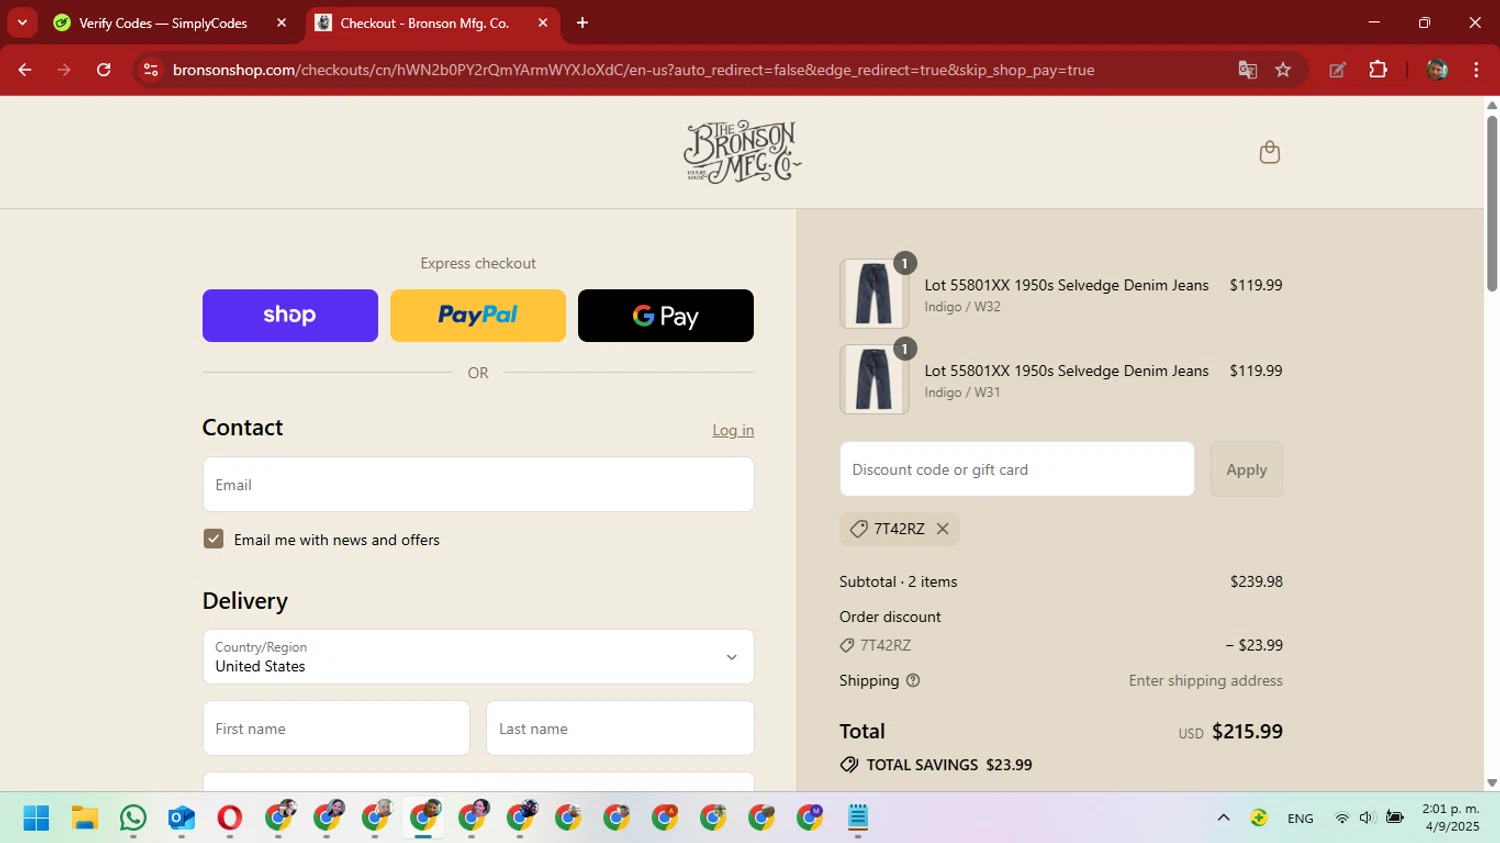Image resolution: width=1500 pixels, height=843 pixels.
Task: Click the W32 denim jeans thumbnail
Action: 874,294
